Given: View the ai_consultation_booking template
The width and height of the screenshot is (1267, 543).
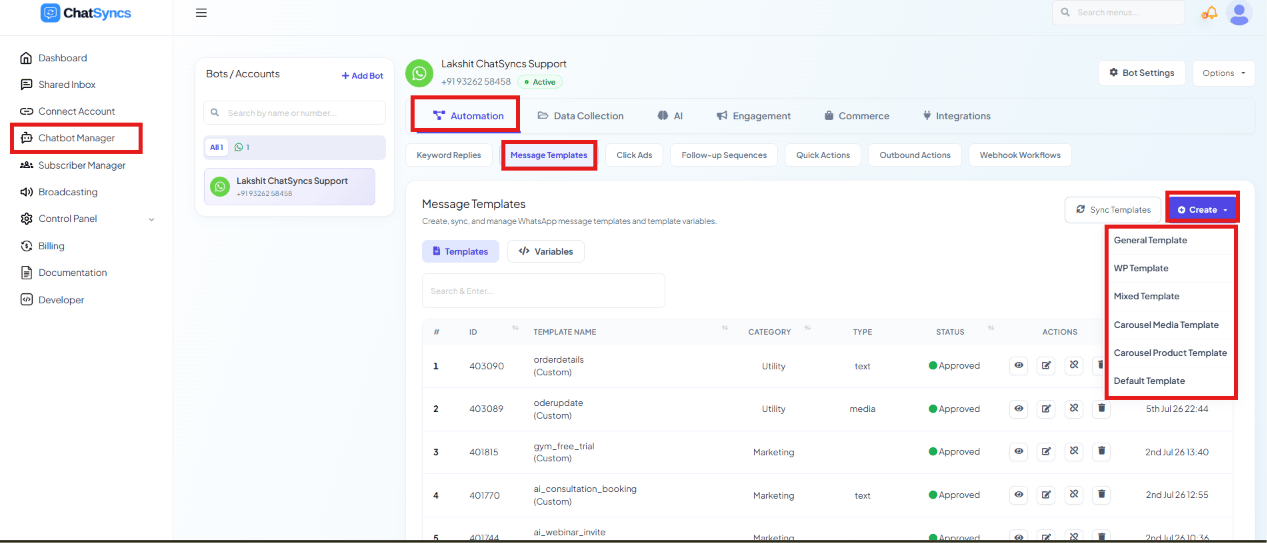Looking at the screenshot, I should 1018,495.
